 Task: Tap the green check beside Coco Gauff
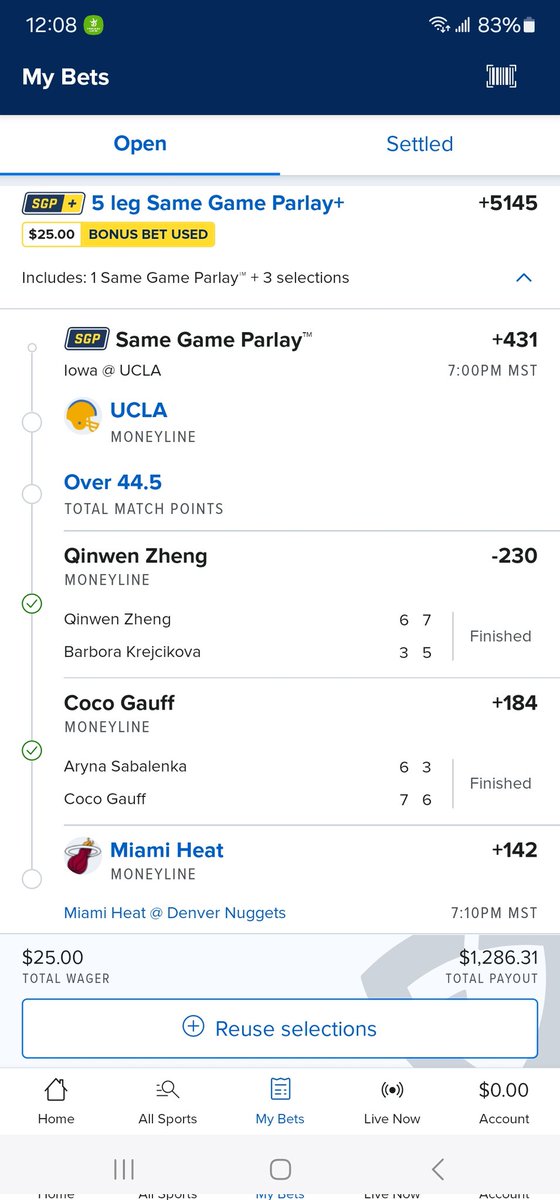(32, 751)
